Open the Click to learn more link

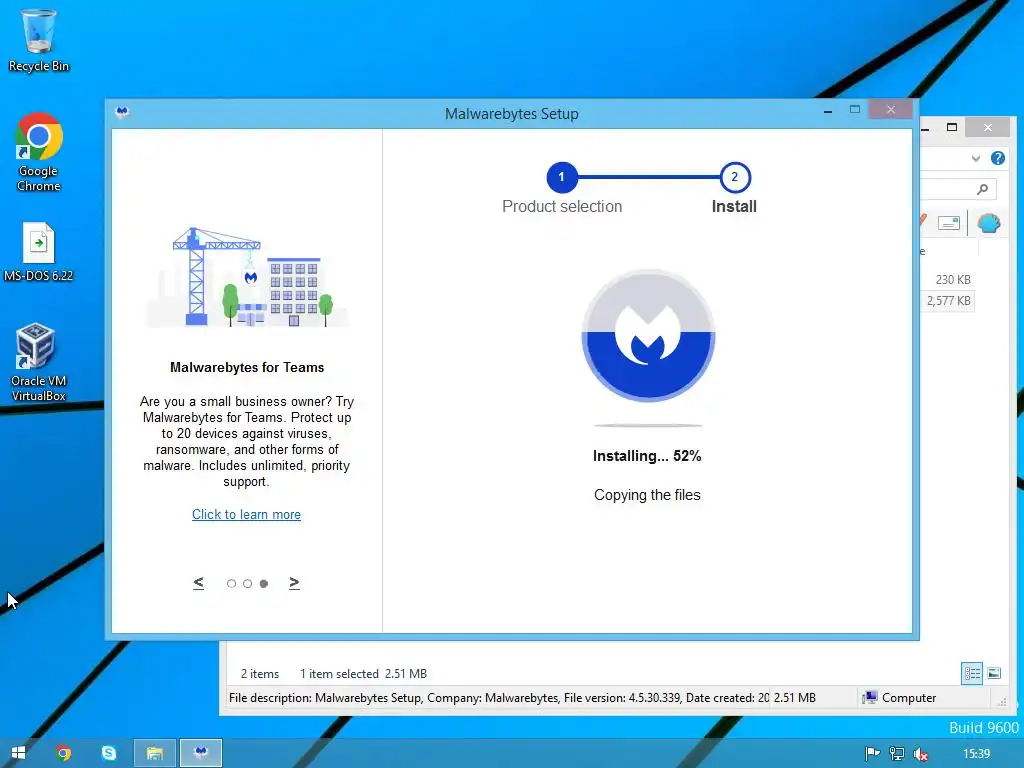[246, 515]
